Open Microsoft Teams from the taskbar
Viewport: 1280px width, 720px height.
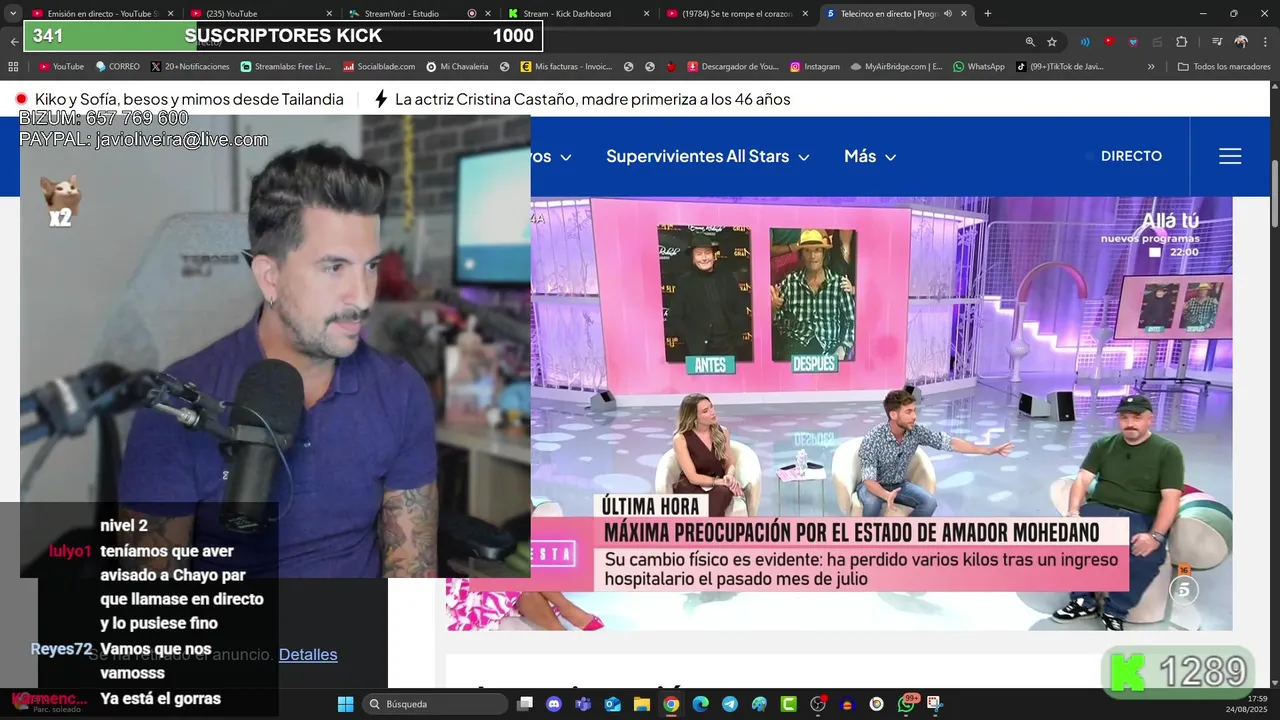(x=583, y=704)
